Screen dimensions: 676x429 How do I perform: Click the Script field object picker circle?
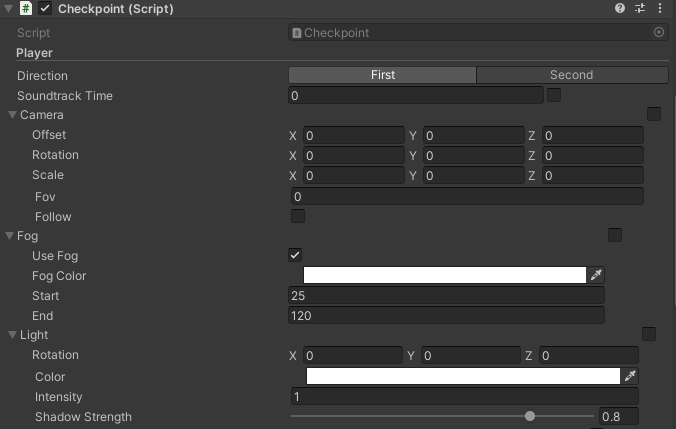[x=658, y=33]
